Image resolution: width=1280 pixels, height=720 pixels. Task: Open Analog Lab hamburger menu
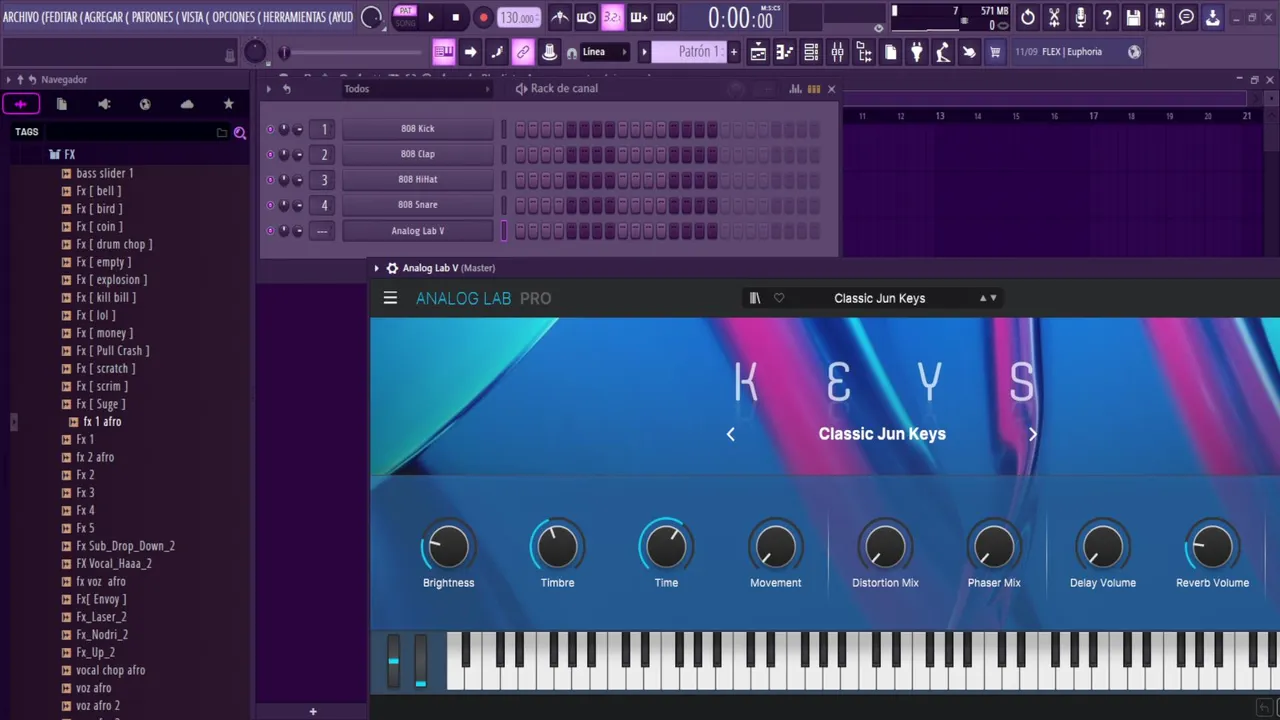390,298
